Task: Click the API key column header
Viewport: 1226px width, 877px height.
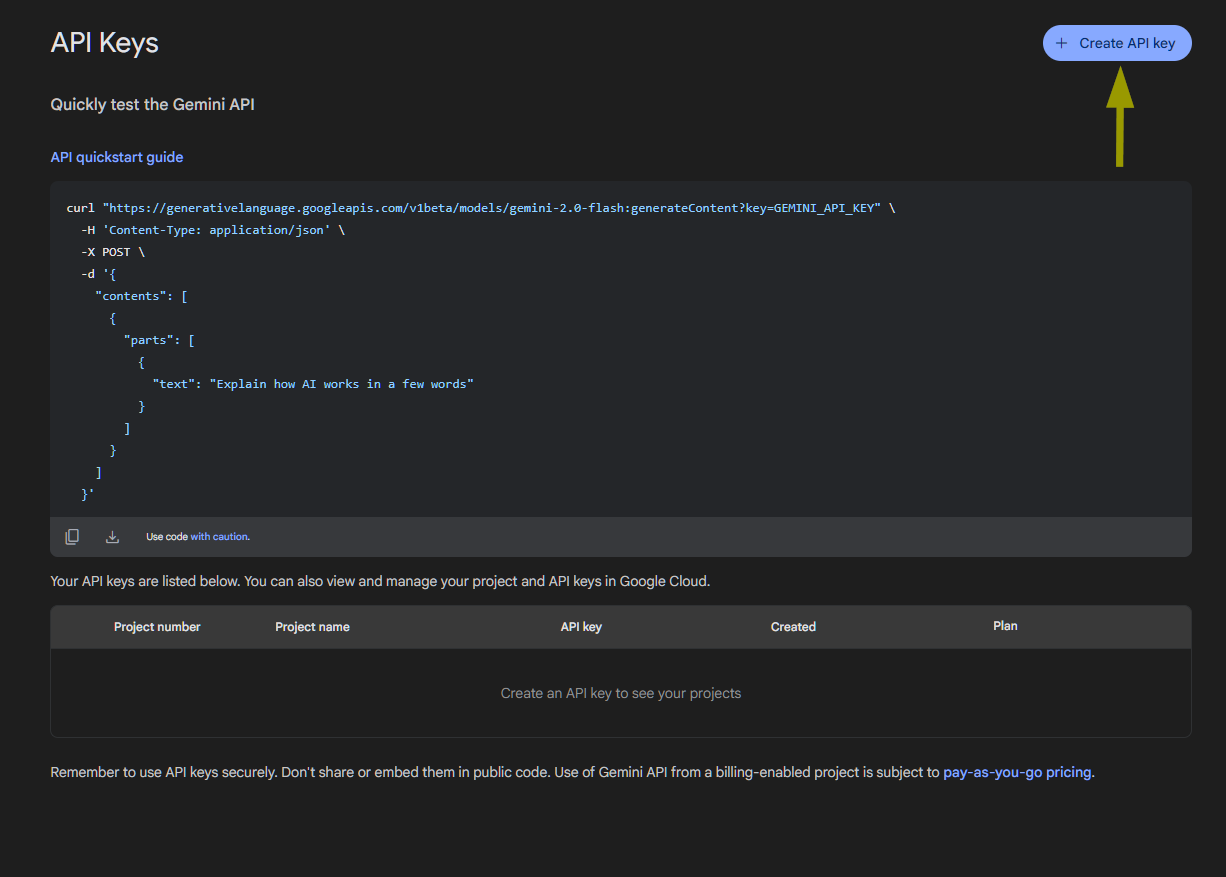Action: click(x=581, y=627)
